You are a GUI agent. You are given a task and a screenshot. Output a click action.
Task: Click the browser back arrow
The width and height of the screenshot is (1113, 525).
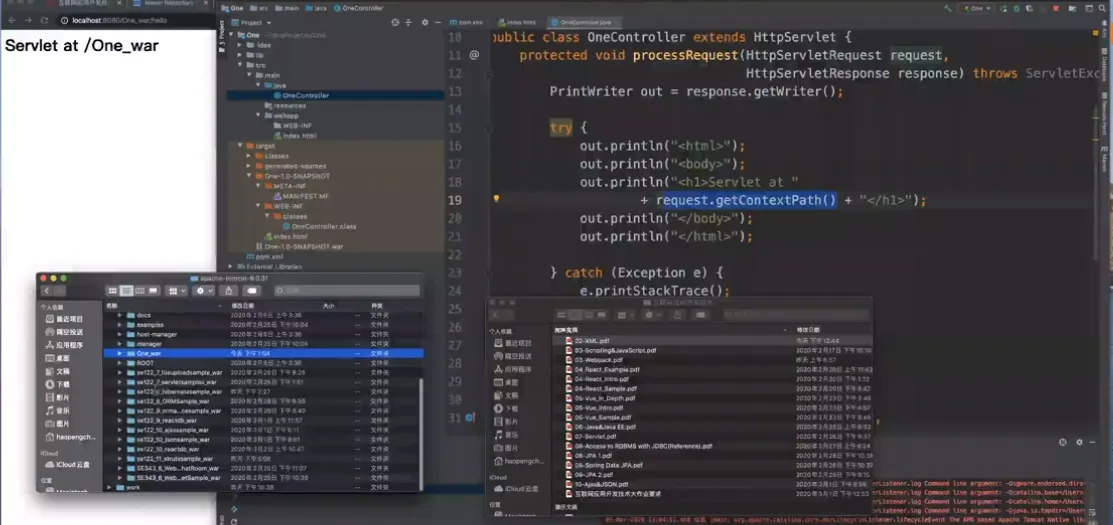tap(11, 21)
